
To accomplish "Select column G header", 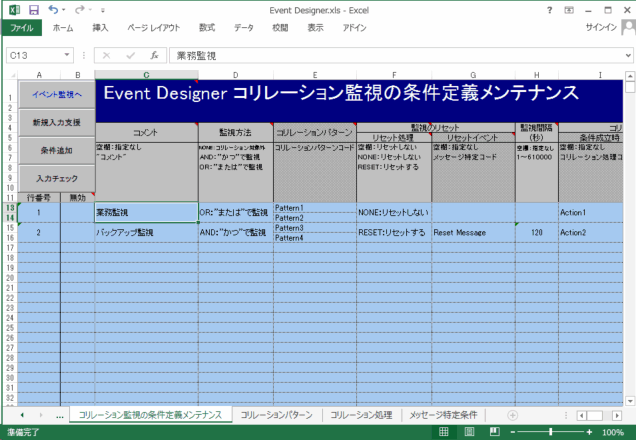I will 473,75.
